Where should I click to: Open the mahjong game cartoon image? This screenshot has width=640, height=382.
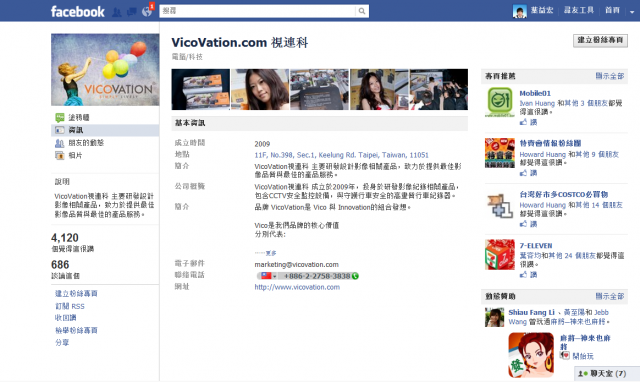point(531,355)
